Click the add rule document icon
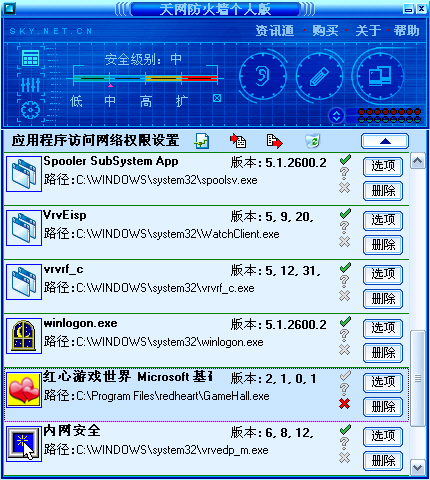The image size is (430, 480). [x=202, y=141]
